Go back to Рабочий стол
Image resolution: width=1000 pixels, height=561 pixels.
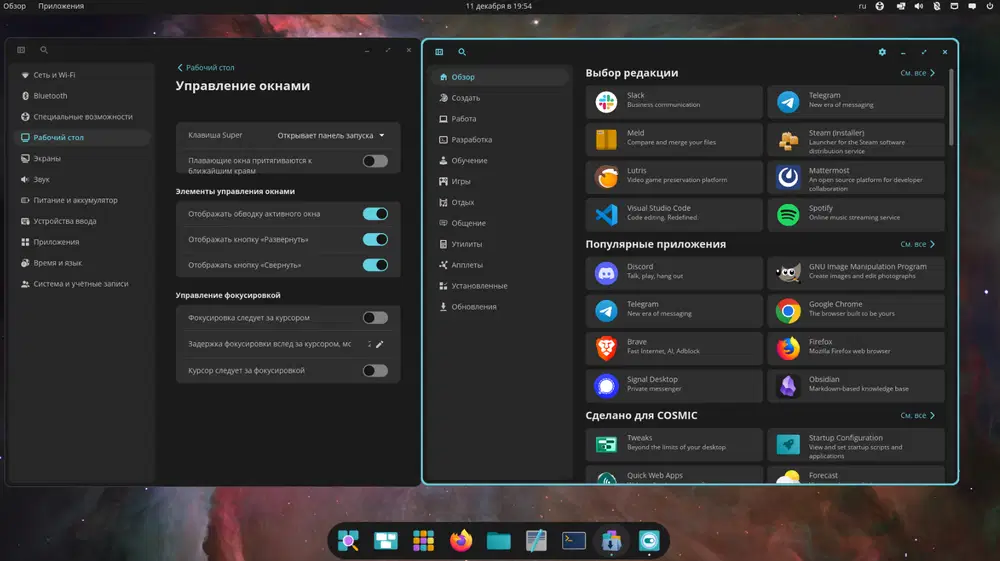coord(205,68)
